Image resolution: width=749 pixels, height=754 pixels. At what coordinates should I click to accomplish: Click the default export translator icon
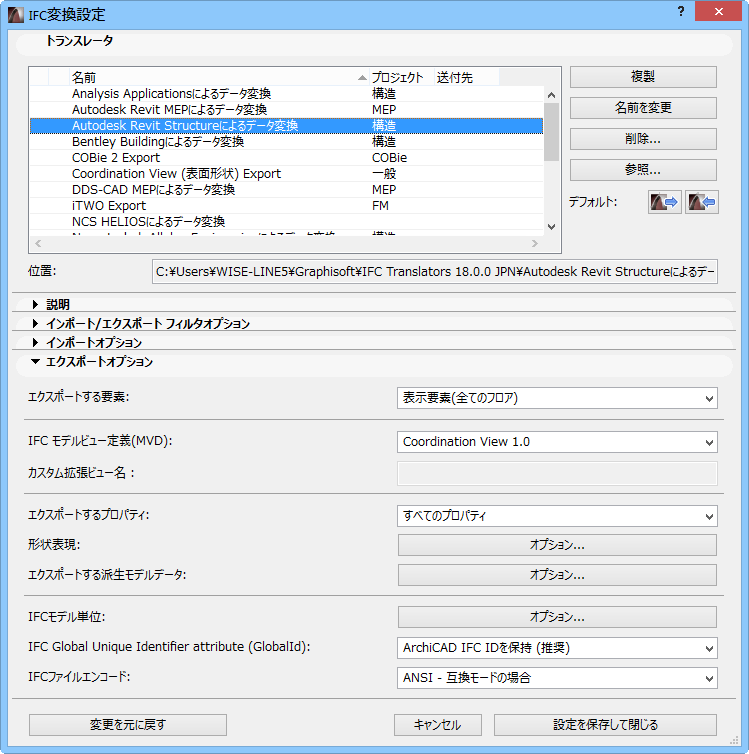(x=664, y=202)
